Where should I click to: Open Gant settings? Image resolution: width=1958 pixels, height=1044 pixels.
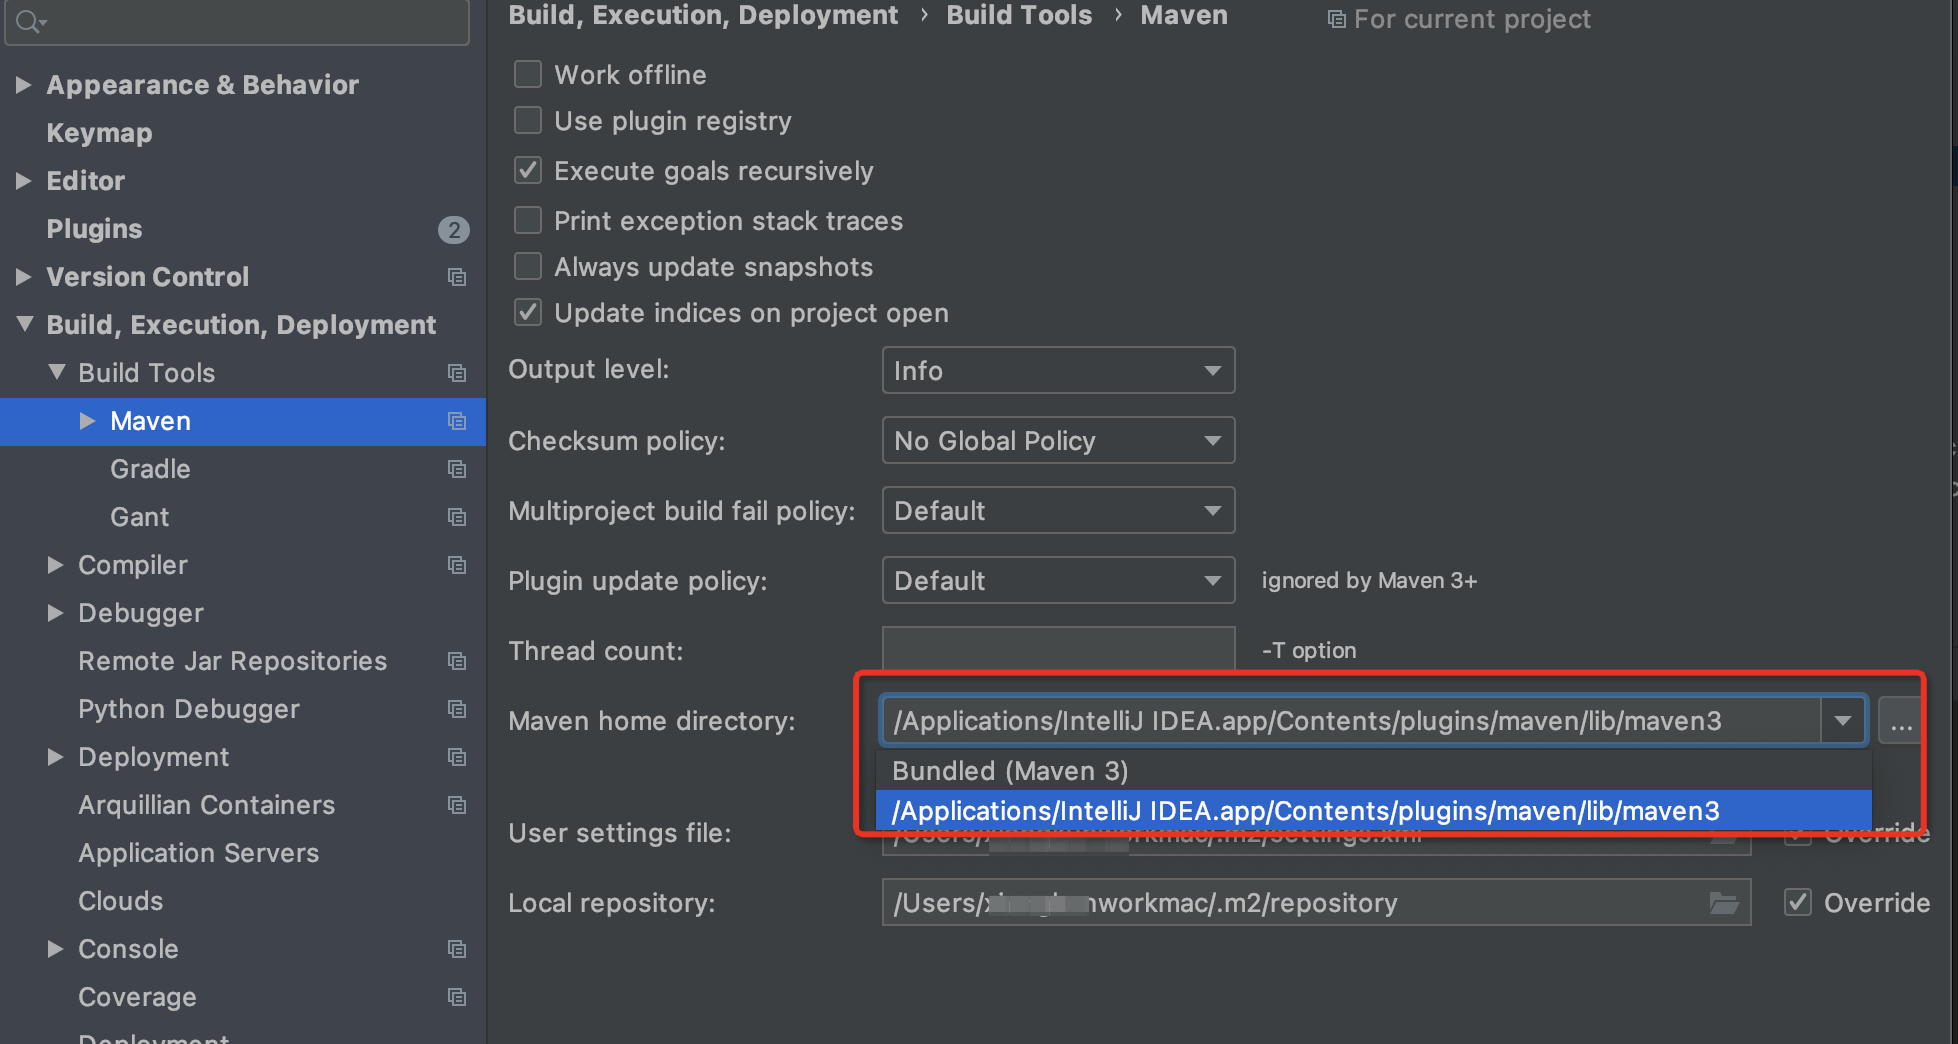point(139,517)
